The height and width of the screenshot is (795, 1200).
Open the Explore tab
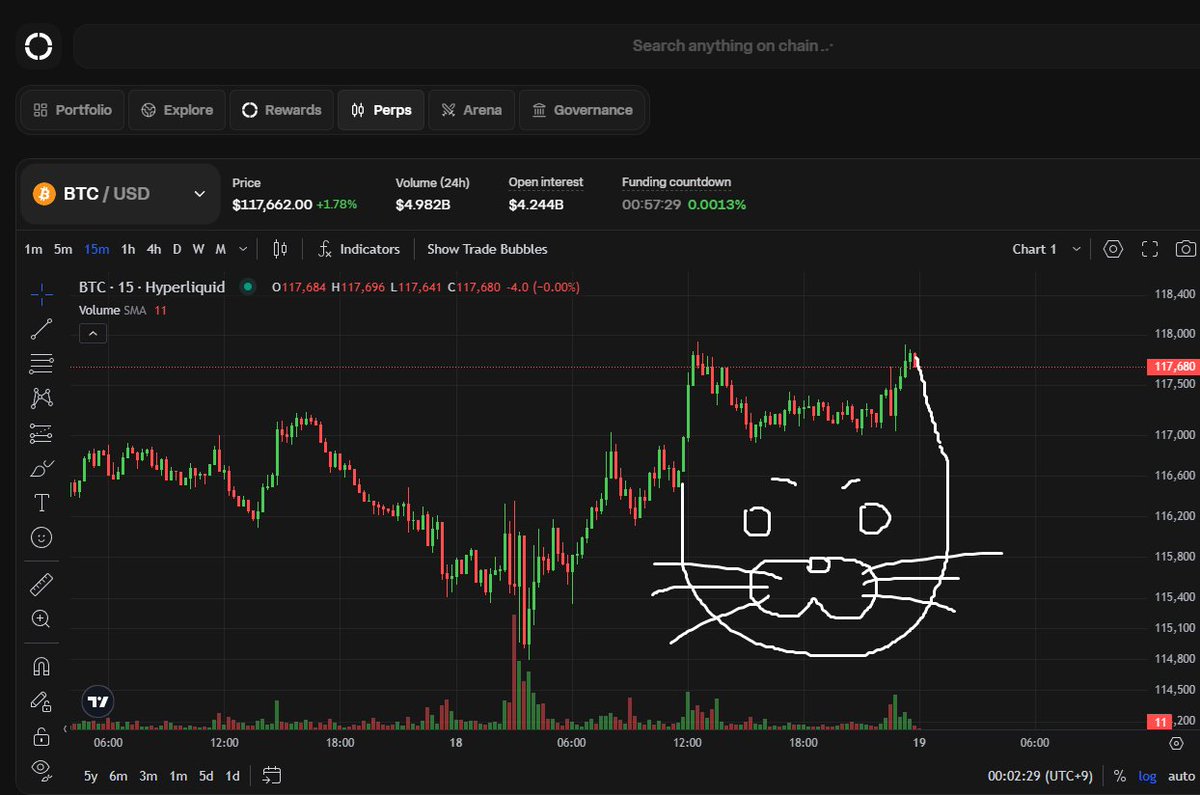click(177, 110)
